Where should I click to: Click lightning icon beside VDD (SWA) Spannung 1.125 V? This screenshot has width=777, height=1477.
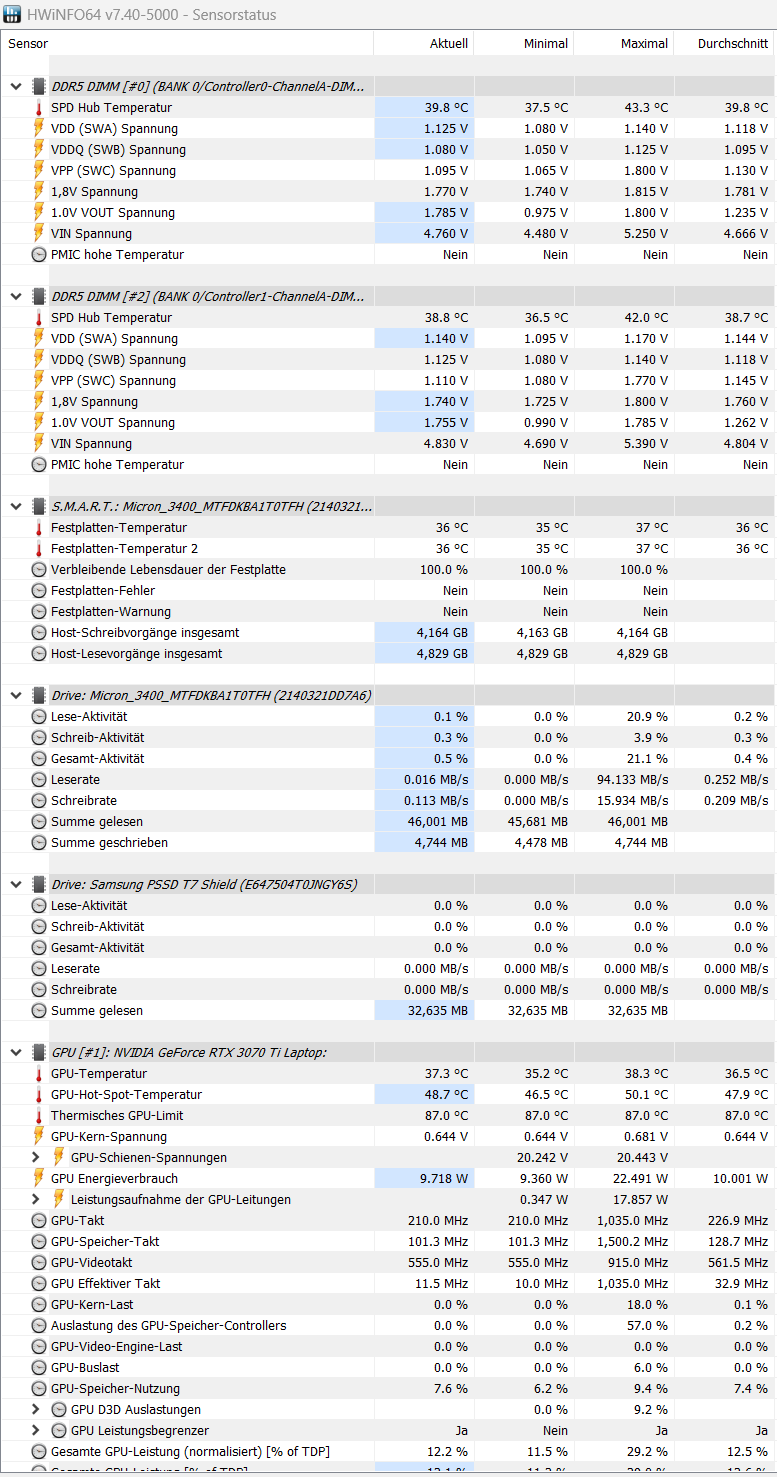point(39,129)
